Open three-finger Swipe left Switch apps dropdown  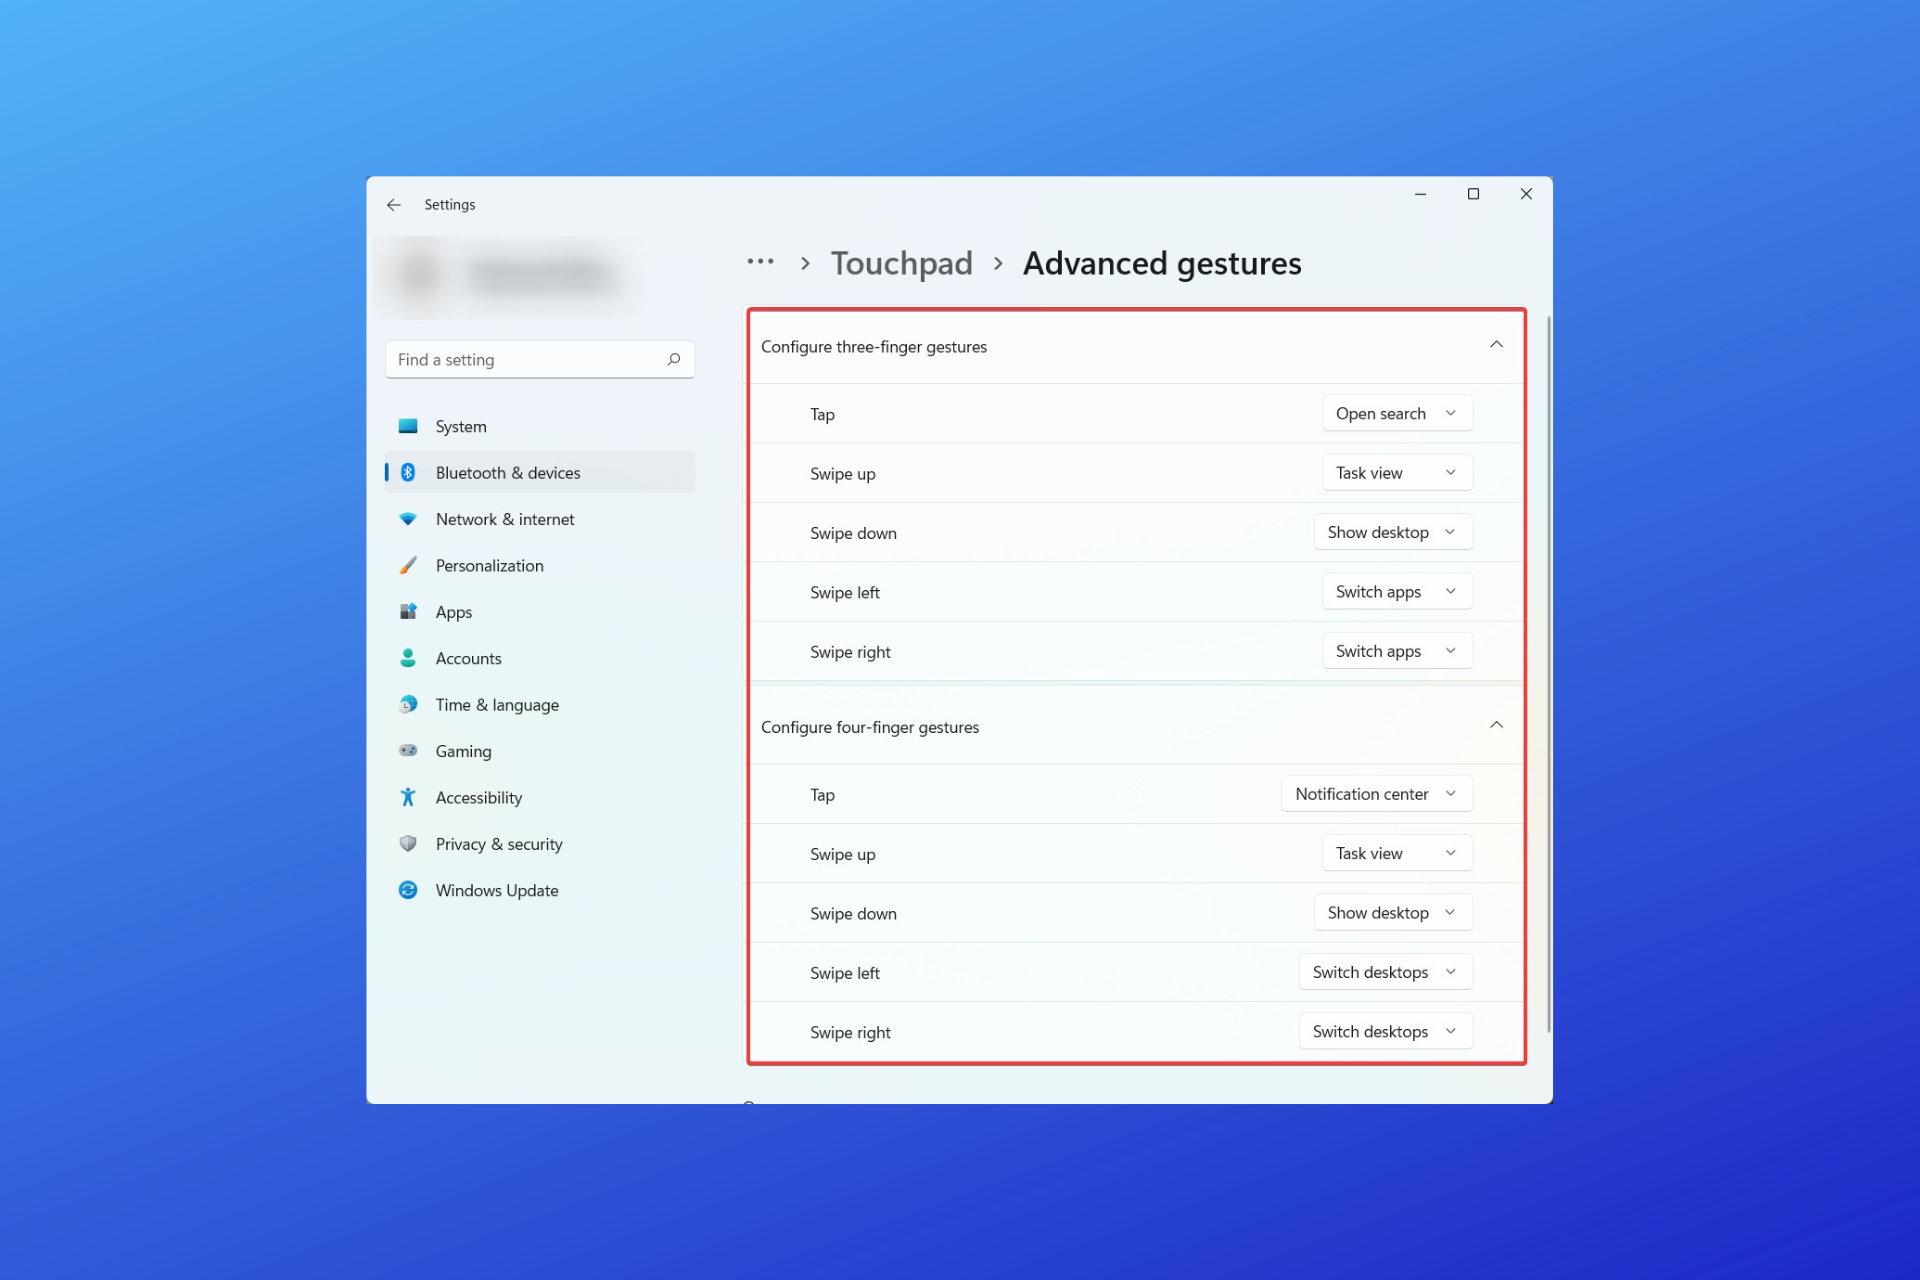1397,591
